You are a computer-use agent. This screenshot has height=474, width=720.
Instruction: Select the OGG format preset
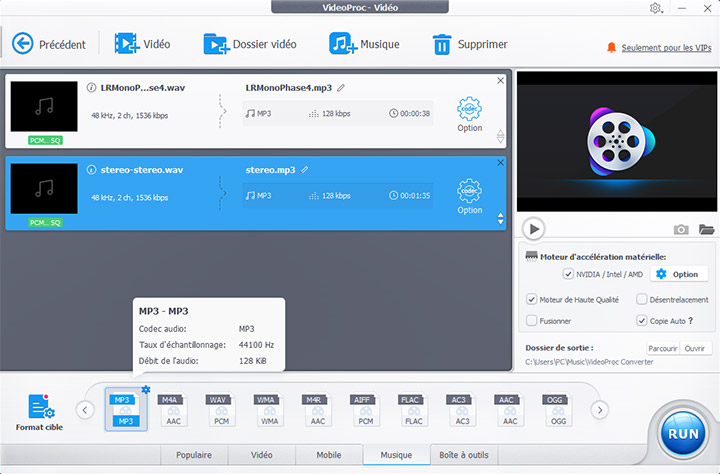(x=558, y=410)
